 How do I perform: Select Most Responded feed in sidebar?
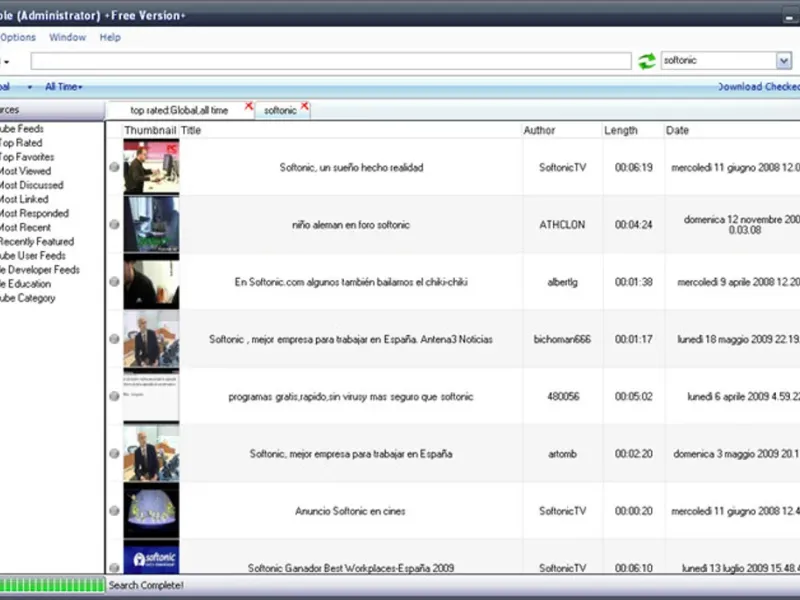34,213
